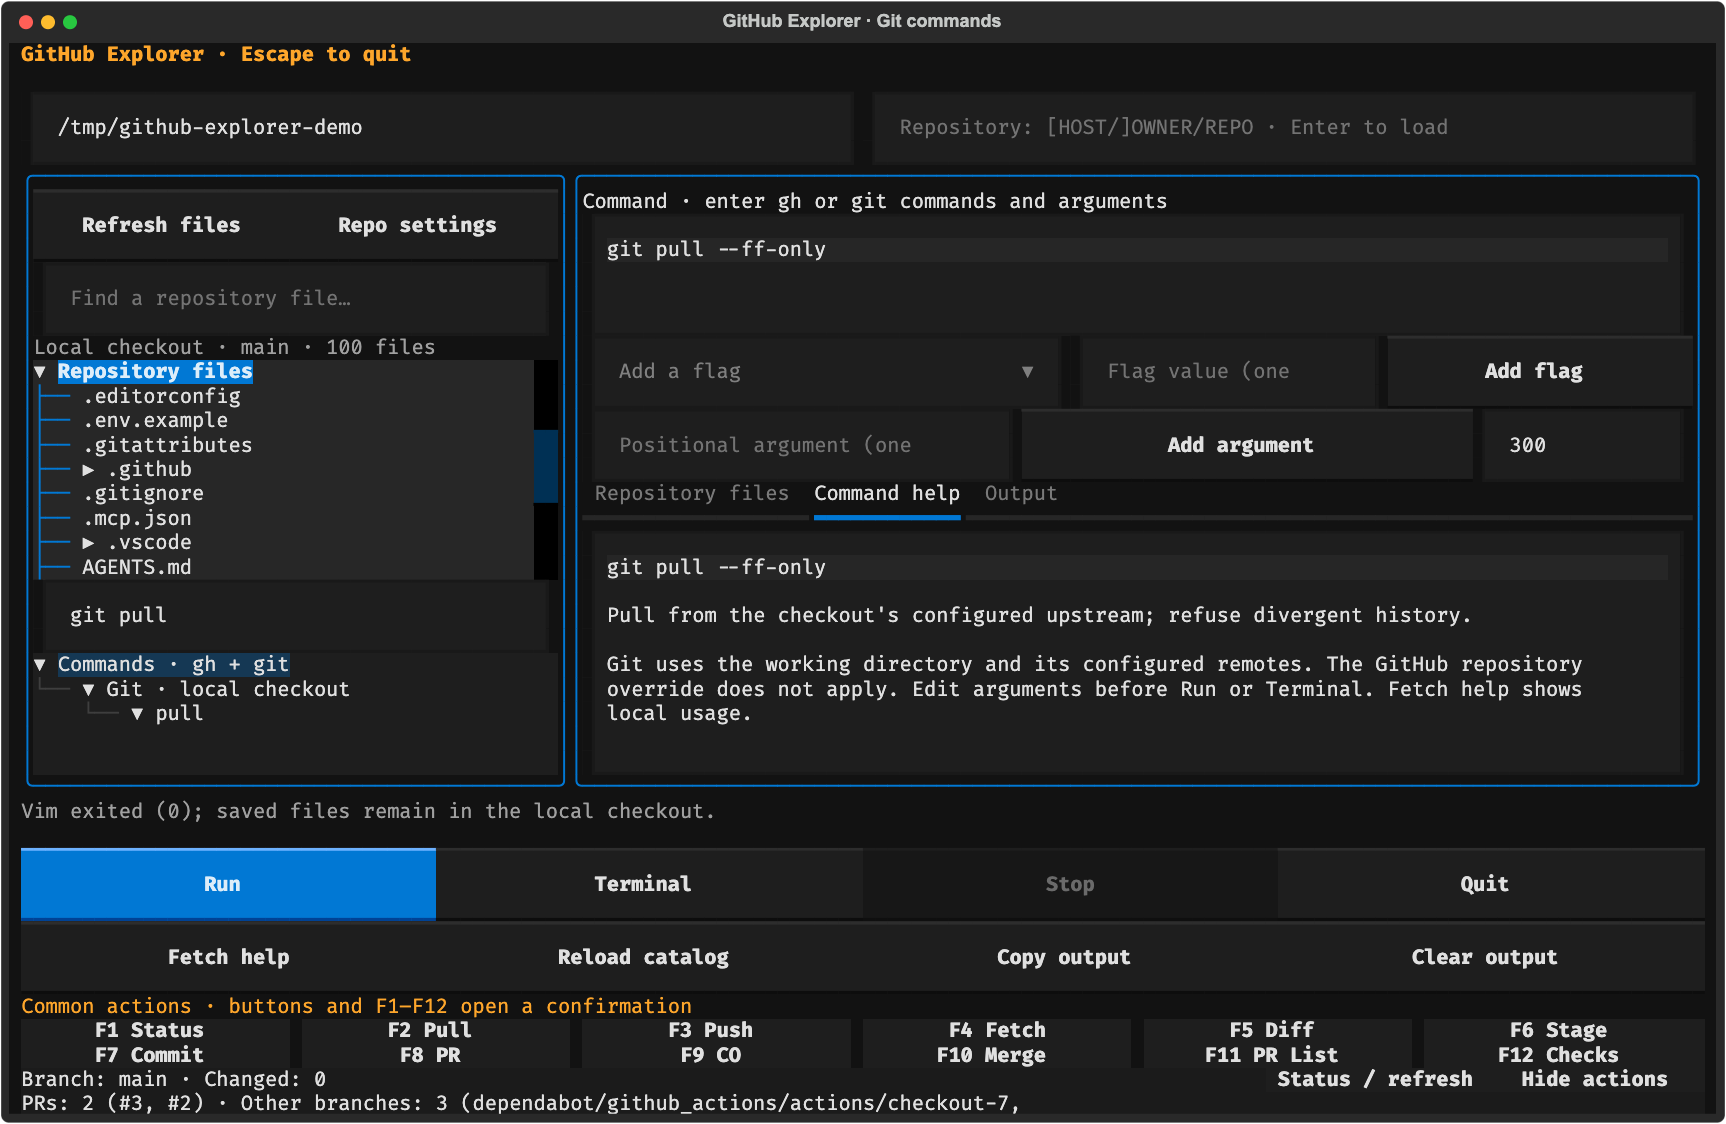Image resolution: width=1726 pixels, height=1124 pixels.
Task: Expand the .github folder
Action: pyautogui.click(x=88, y=470)
